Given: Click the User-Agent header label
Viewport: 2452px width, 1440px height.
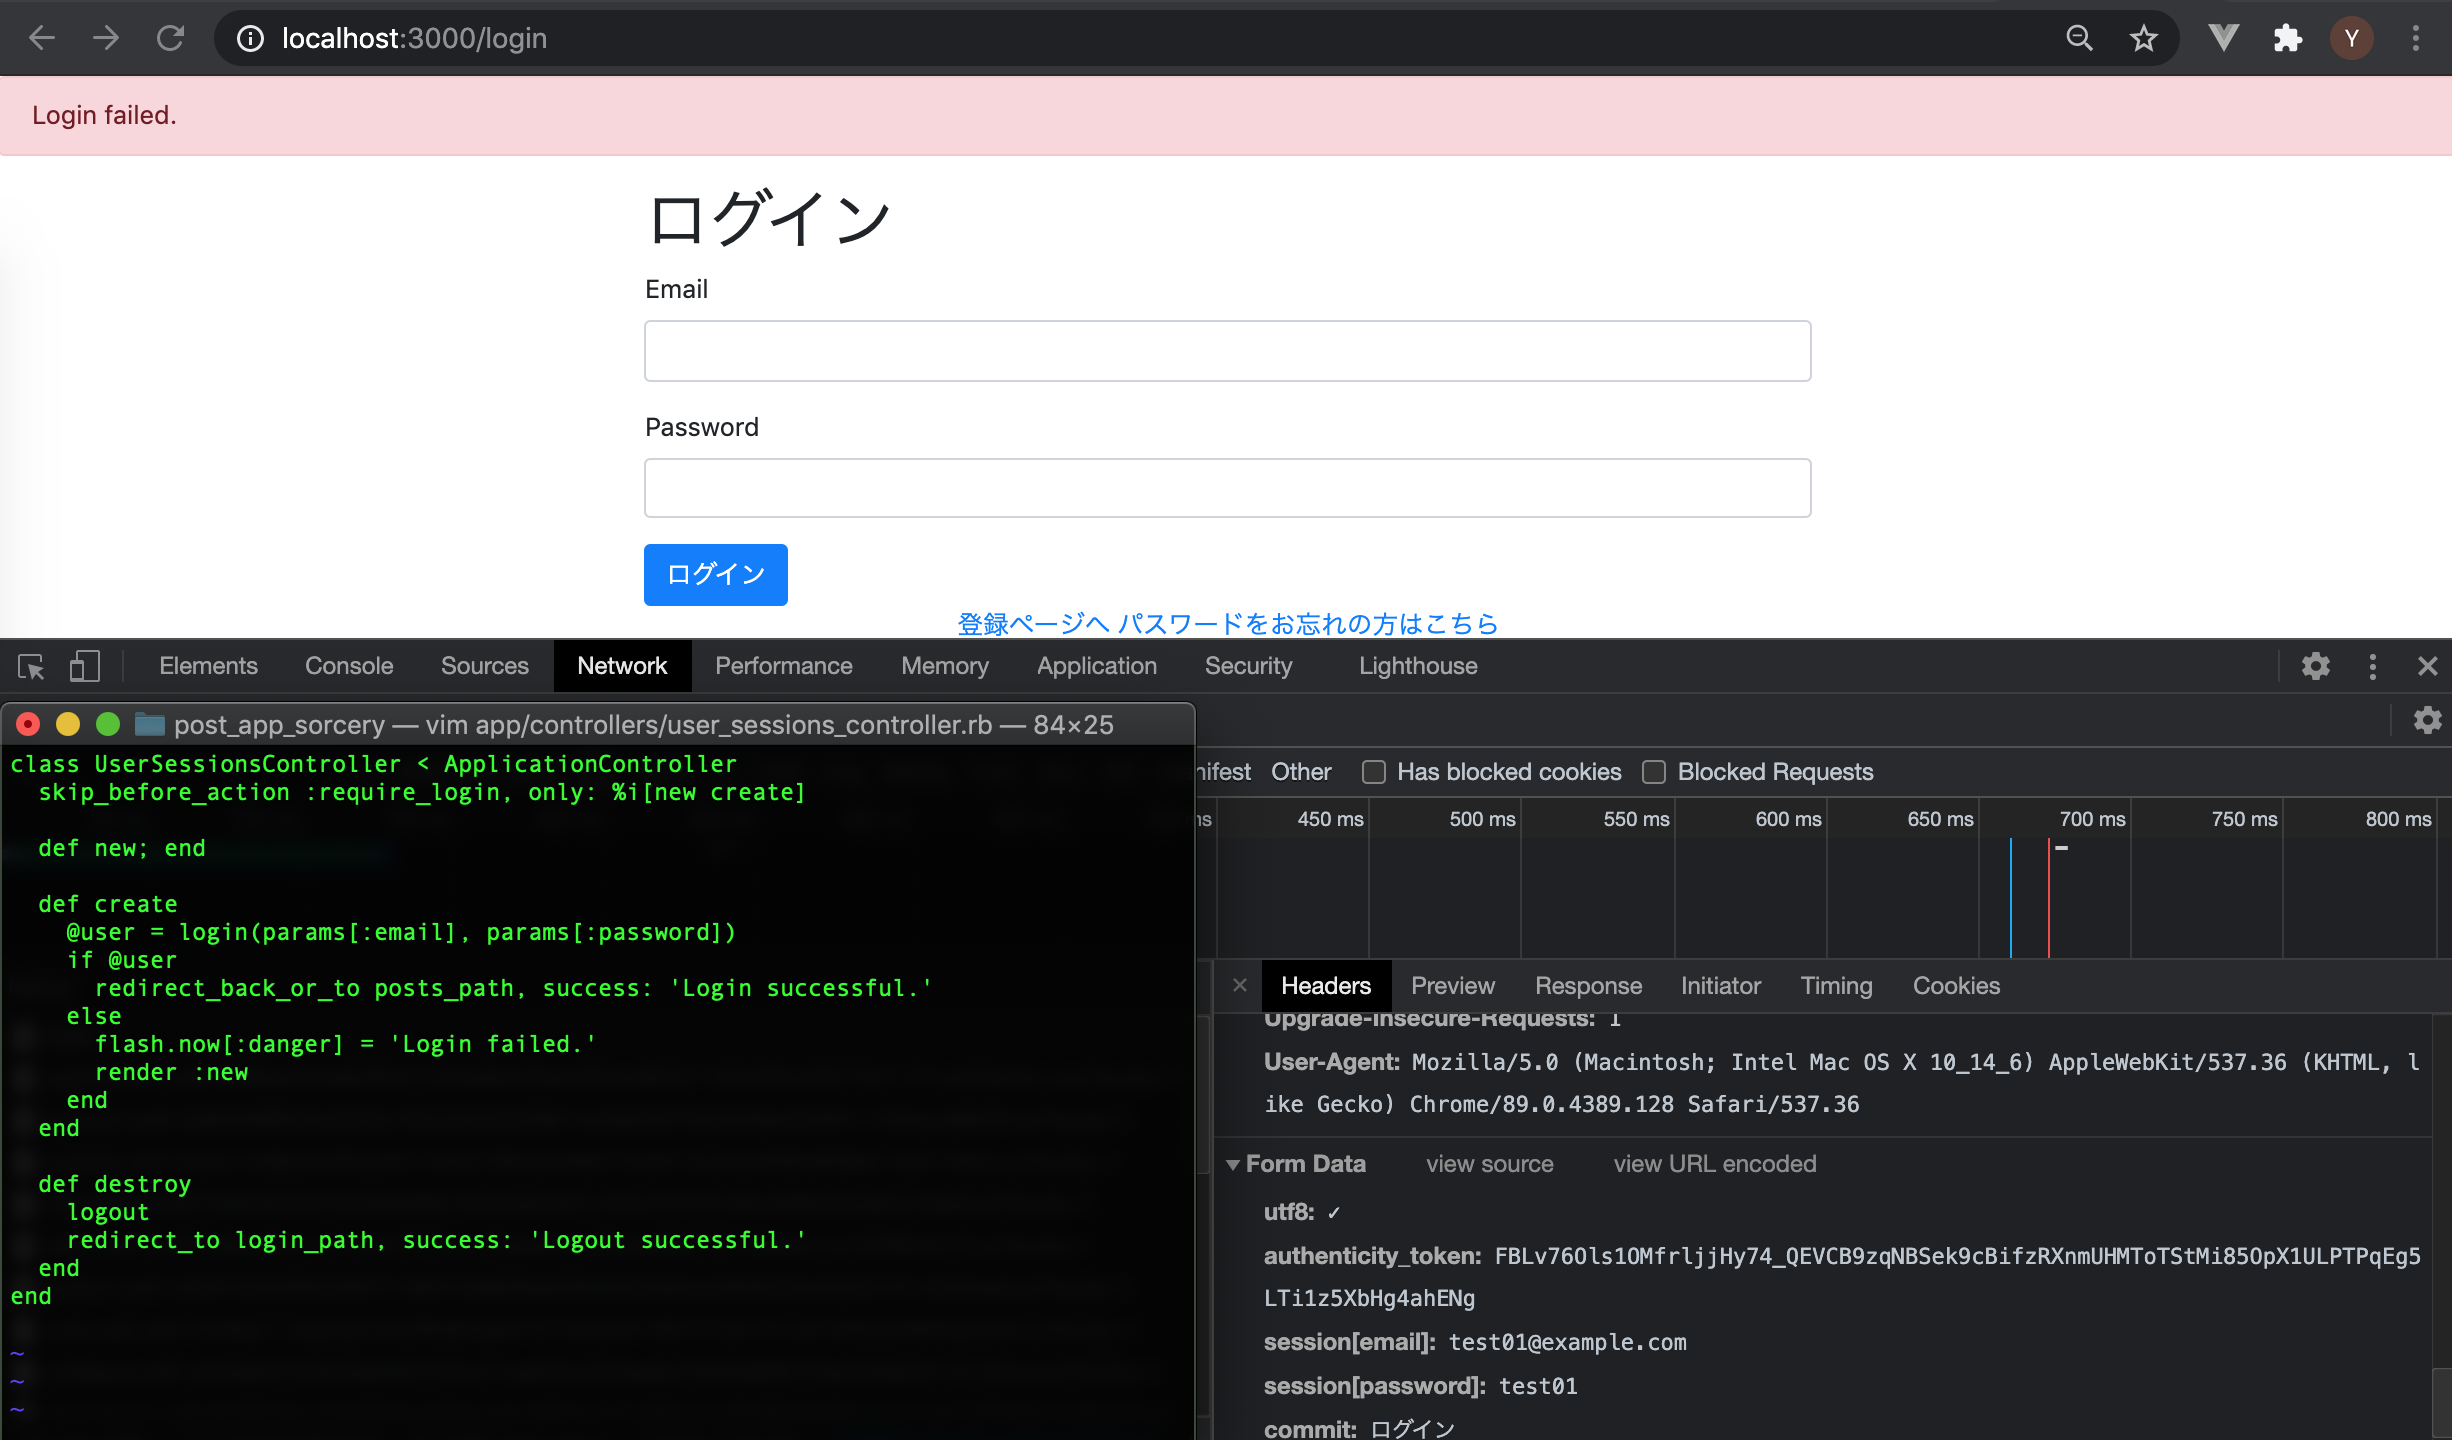Looking at the screenshot, I should [x=1332, y=1062].
